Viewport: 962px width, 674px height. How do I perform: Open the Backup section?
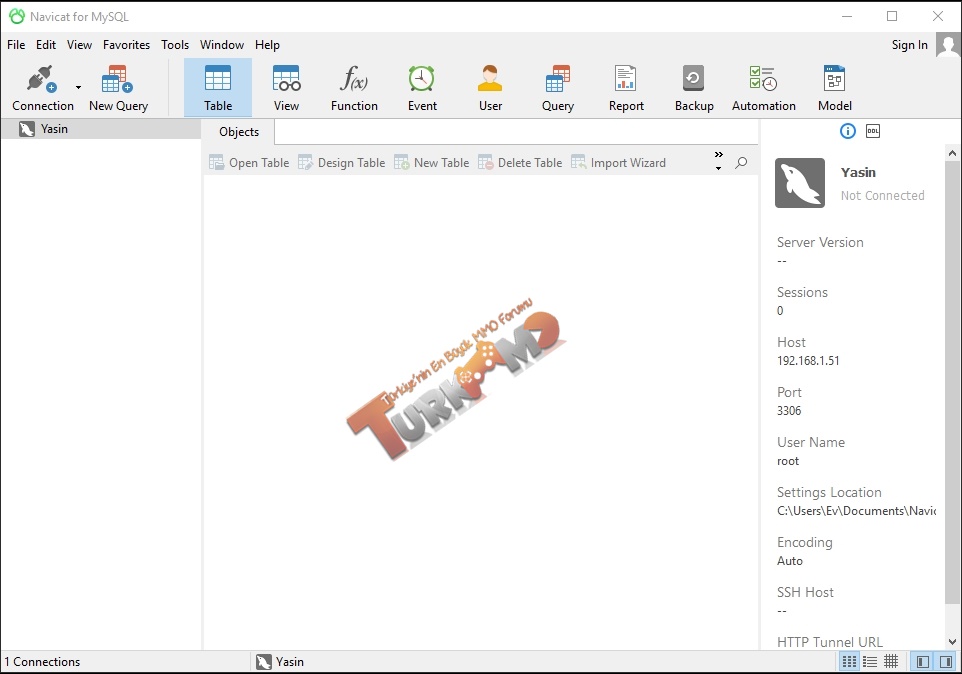pos(694,89)
